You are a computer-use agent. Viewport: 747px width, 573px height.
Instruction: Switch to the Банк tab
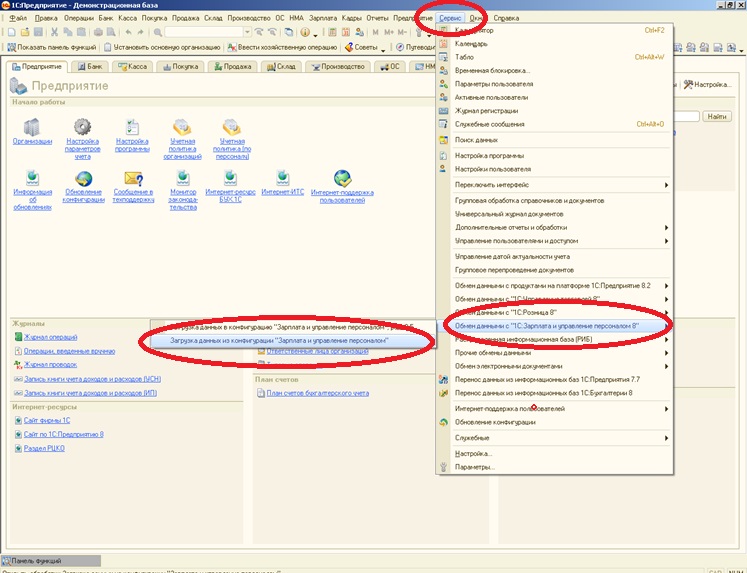click(x=91, y=67)
